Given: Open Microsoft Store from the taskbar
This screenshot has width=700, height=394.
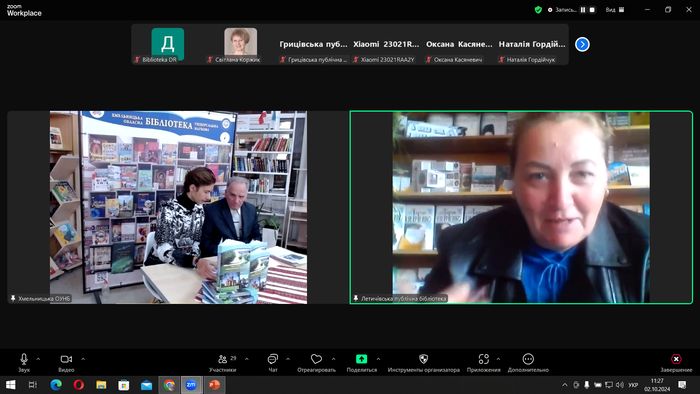Looking at the screenshot, I should click(124, 385).
